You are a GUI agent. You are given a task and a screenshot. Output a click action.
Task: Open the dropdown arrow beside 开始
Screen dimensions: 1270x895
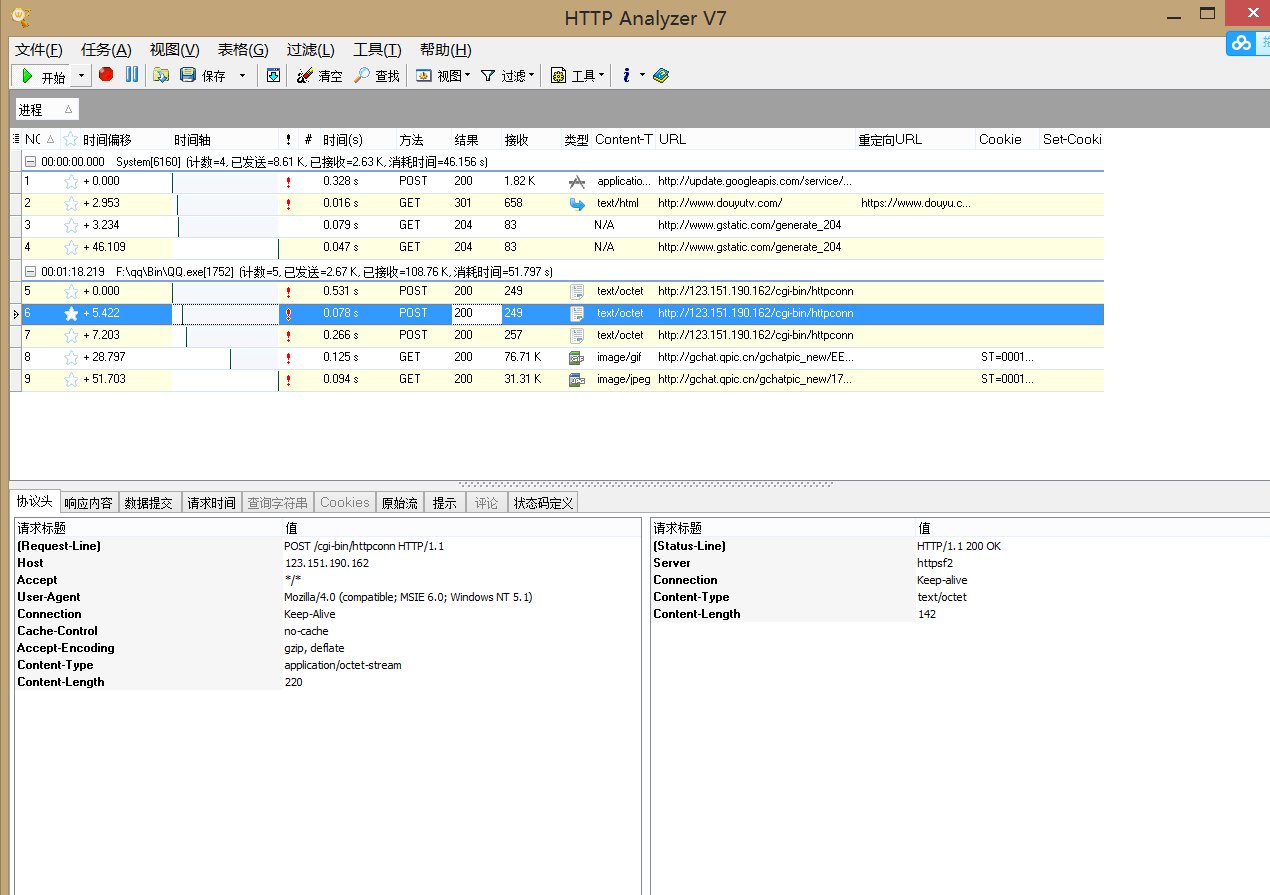[81, 76]
